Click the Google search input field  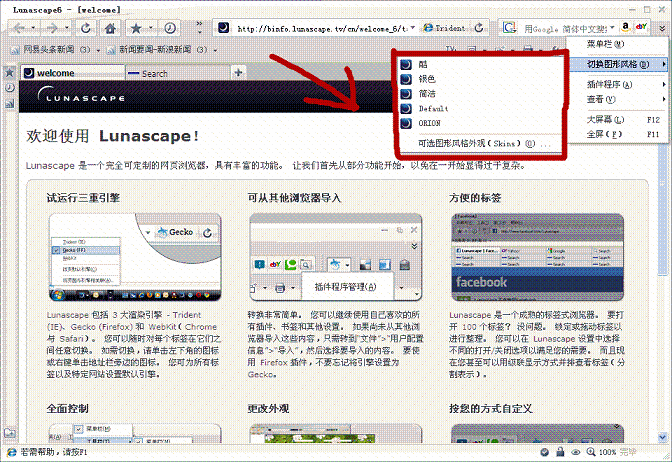click(x=565, y=29)
